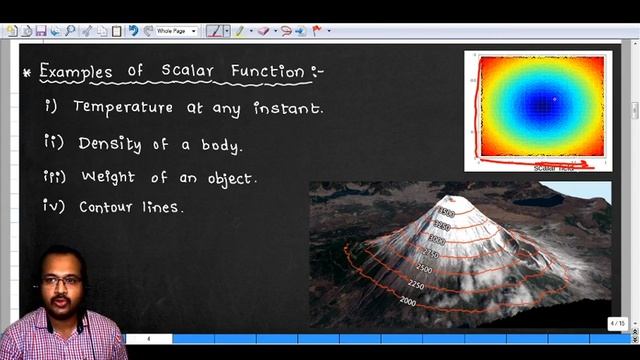Save the note with the floppy disk icon

click(41, 31)
